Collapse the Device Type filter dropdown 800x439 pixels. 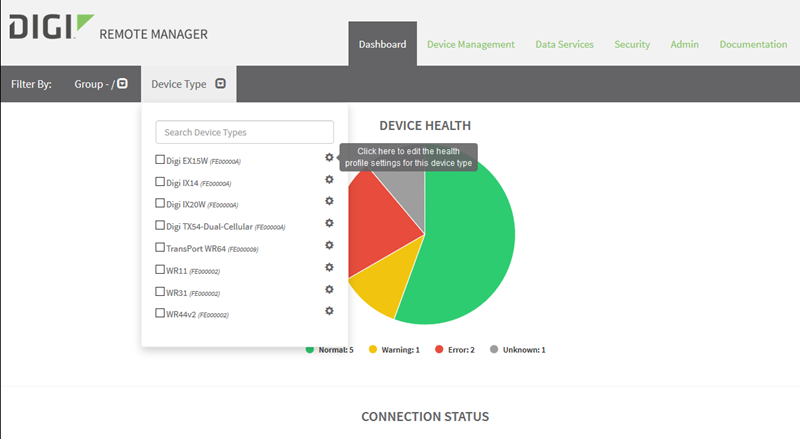click(x=188, y=84)
